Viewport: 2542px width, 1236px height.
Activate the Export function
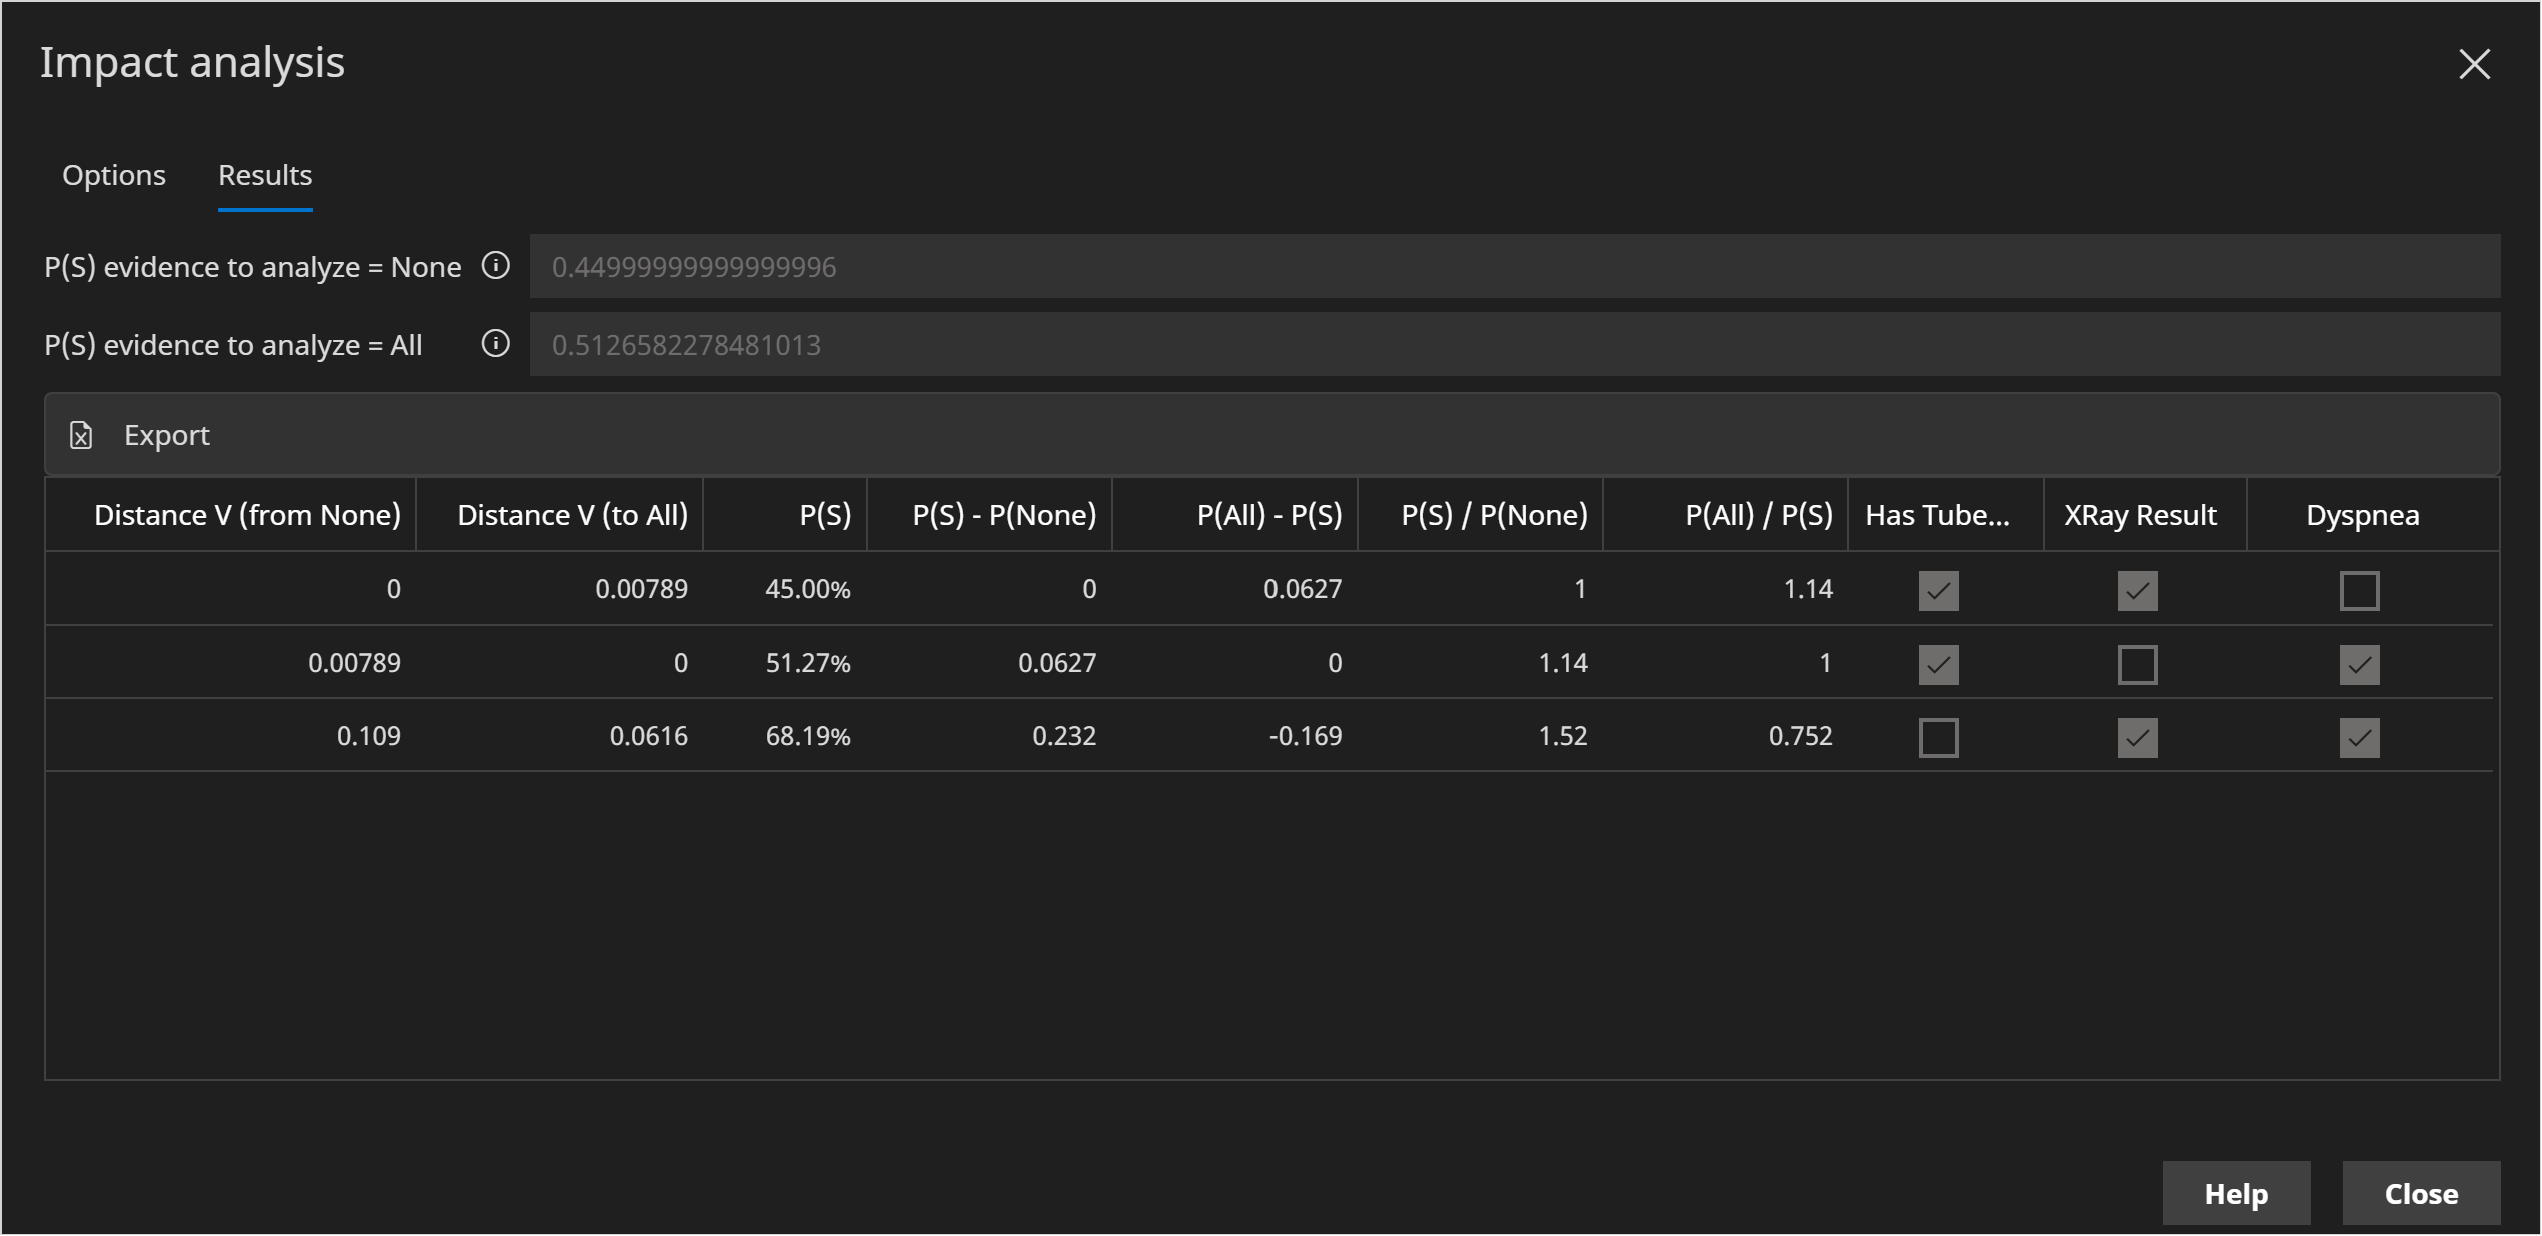pyautogui.click(x=166, y=435)
